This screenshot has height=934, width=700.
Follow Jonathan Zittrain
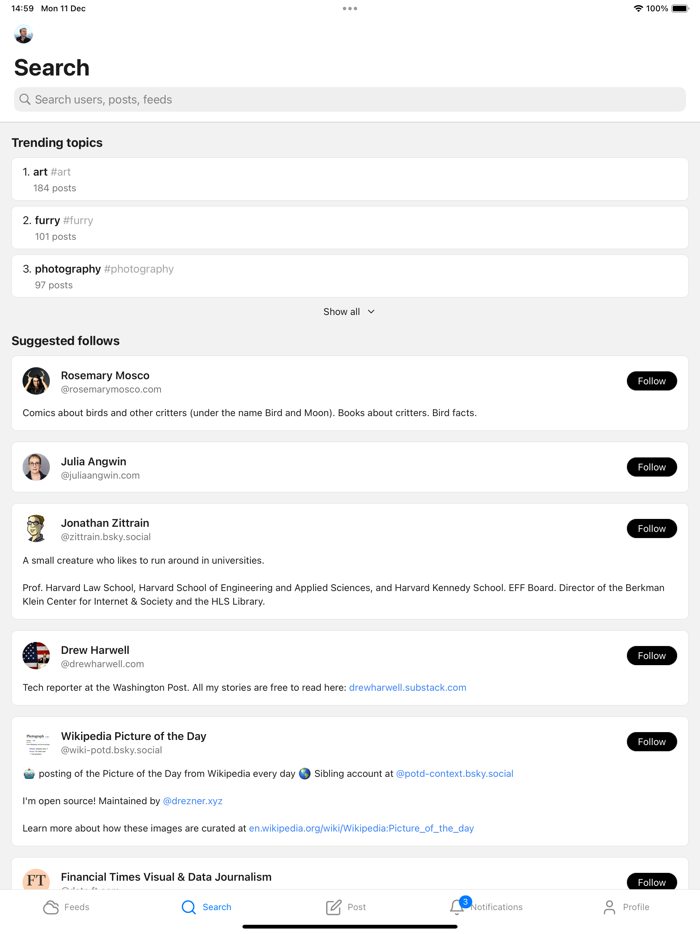651,528
